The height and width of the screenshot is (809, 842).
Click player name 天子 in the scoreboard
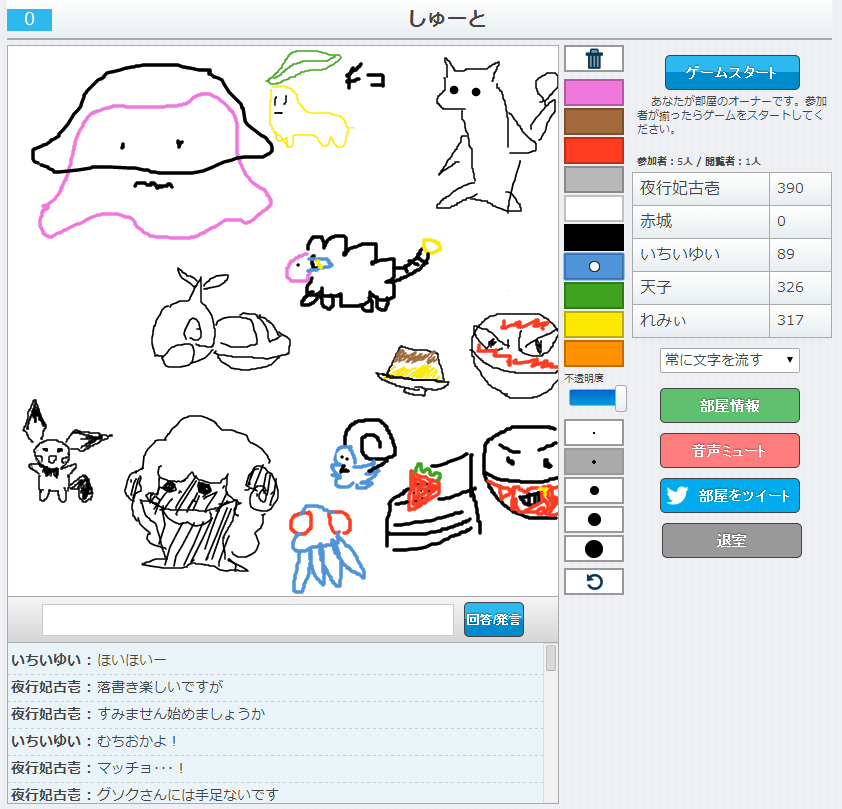(x=656, y=287)
